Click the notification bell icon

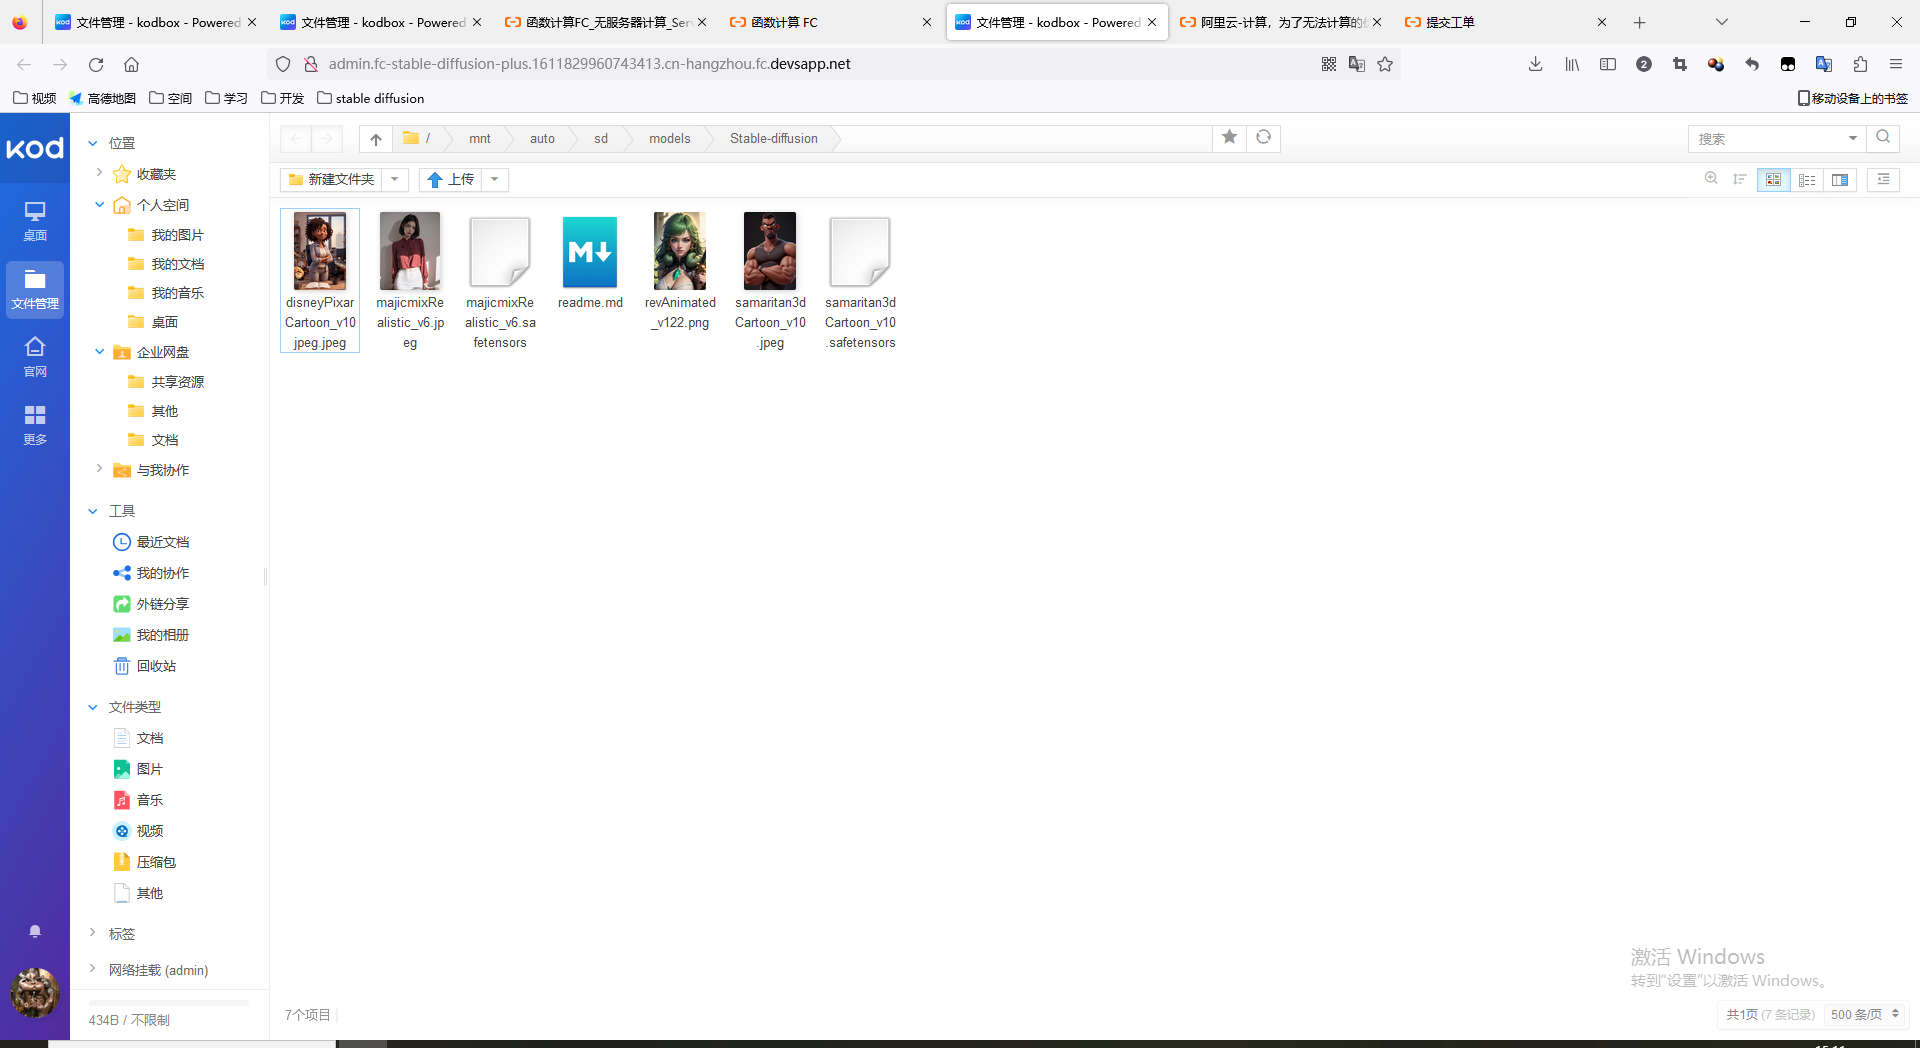[35, 931]
